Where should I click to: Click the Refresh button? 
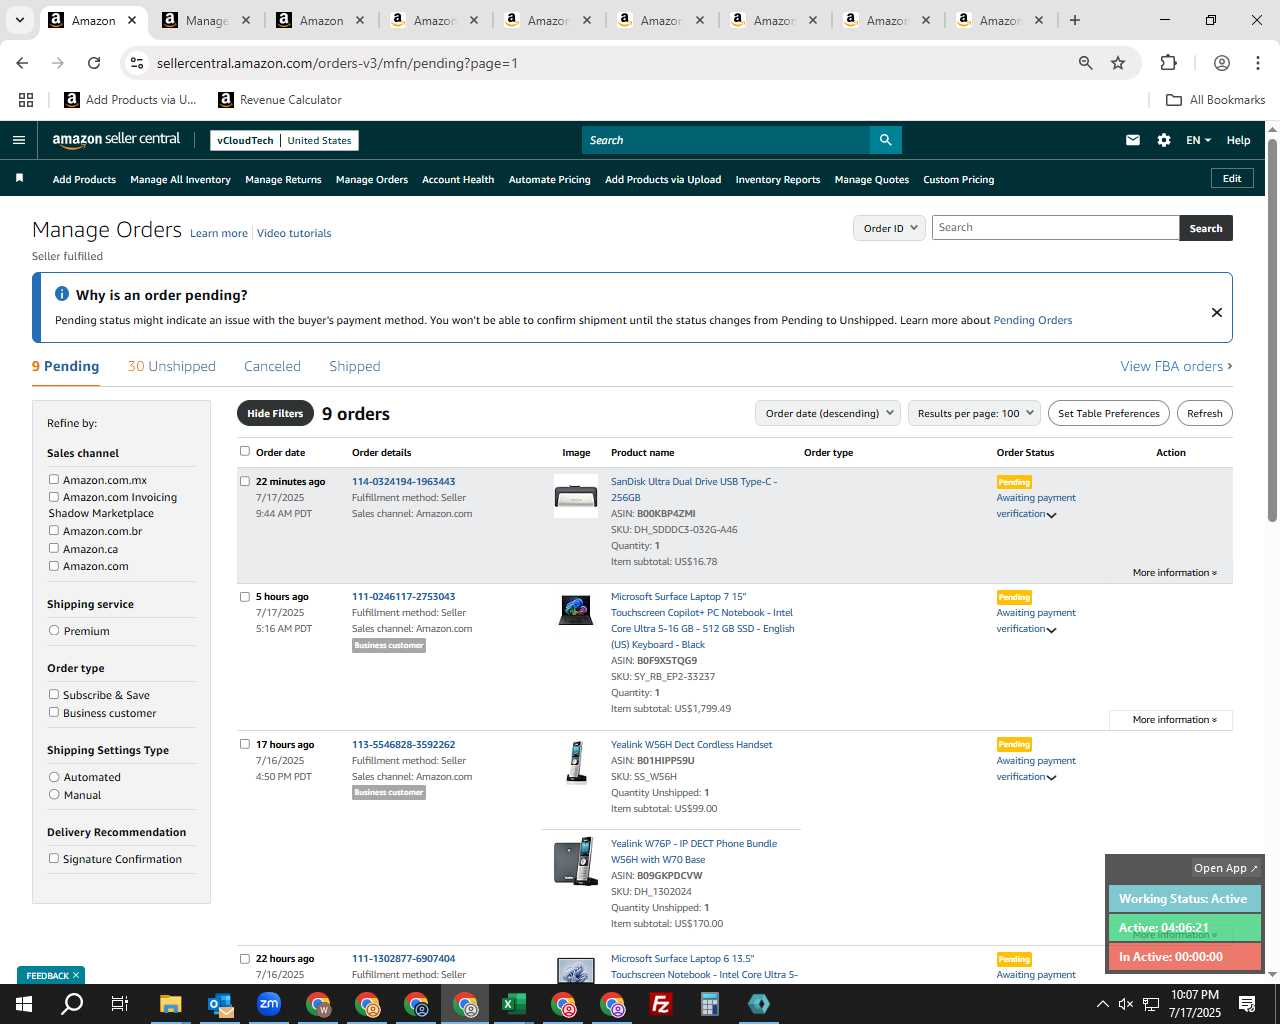pyautogui.click(x=1204, y=413)
